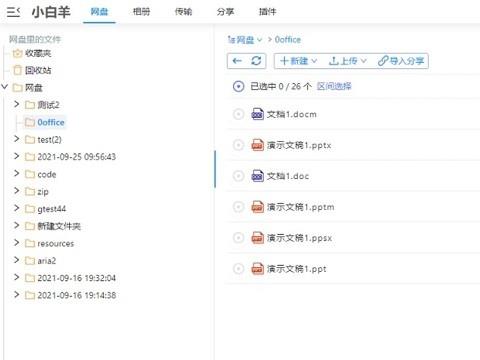
Task: Select tree item 2021-09-16 19:14:38
Action: click(x=77, y=295)
